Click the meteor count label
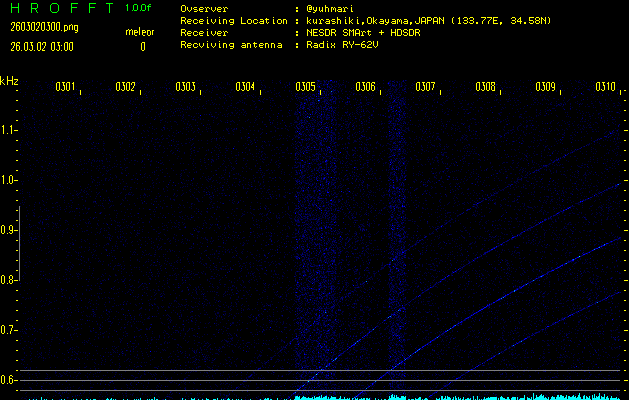 tap(140, 32)
